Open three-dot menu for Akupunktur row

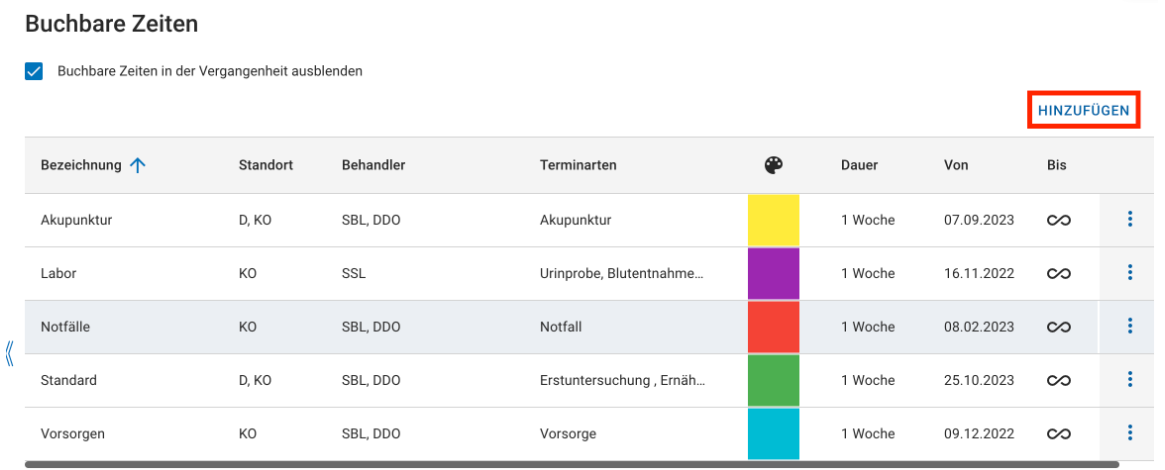pyautogui.click(x=1129, y=219)
